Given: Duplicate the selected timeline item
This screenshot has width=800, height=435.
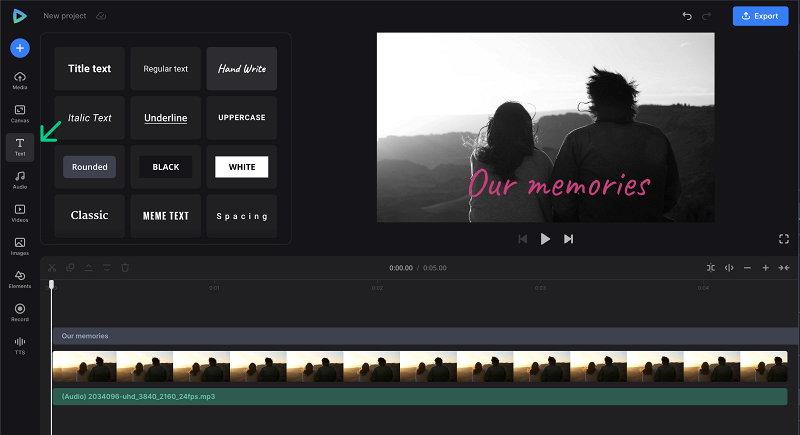Looking at the screenshot, I should pyautogui.click(x=70, y=267).
